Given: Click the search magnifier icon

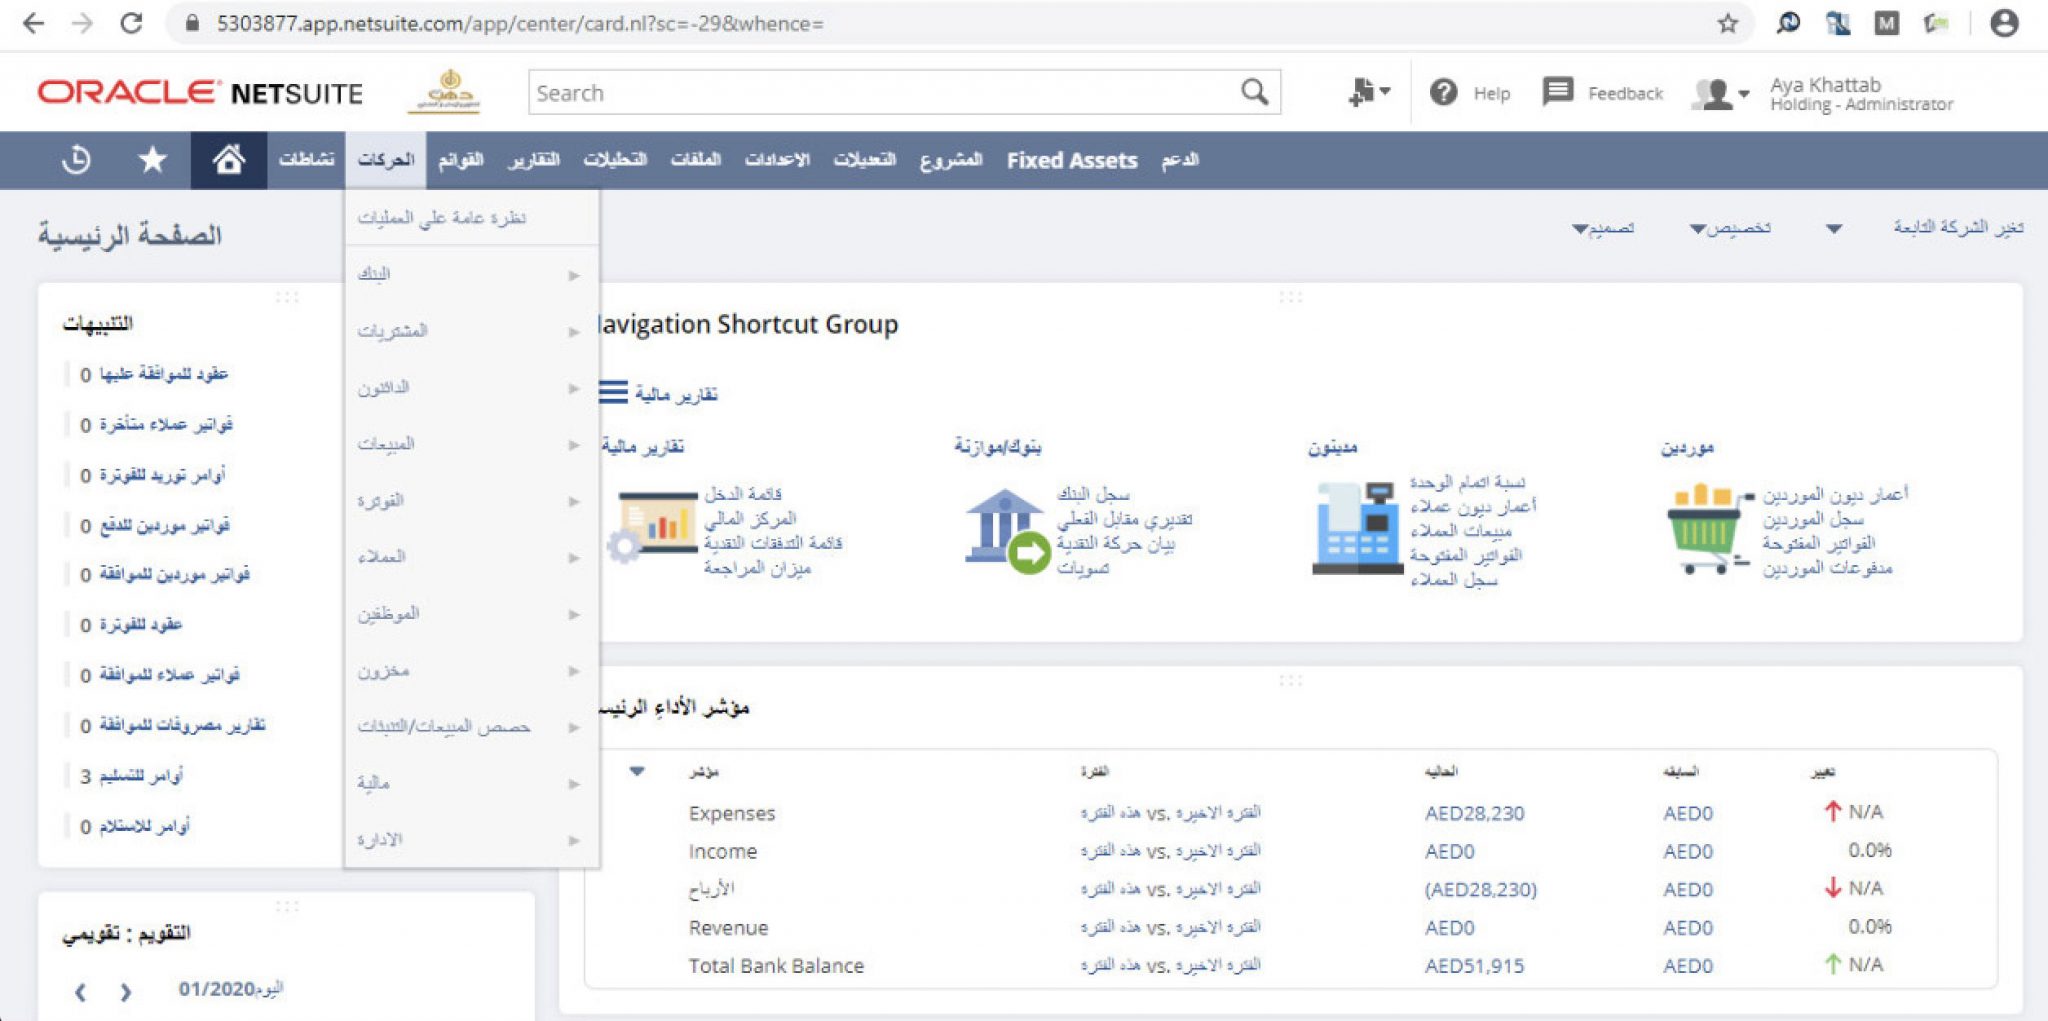Looking at the screenshot, I should [1253, 91].
